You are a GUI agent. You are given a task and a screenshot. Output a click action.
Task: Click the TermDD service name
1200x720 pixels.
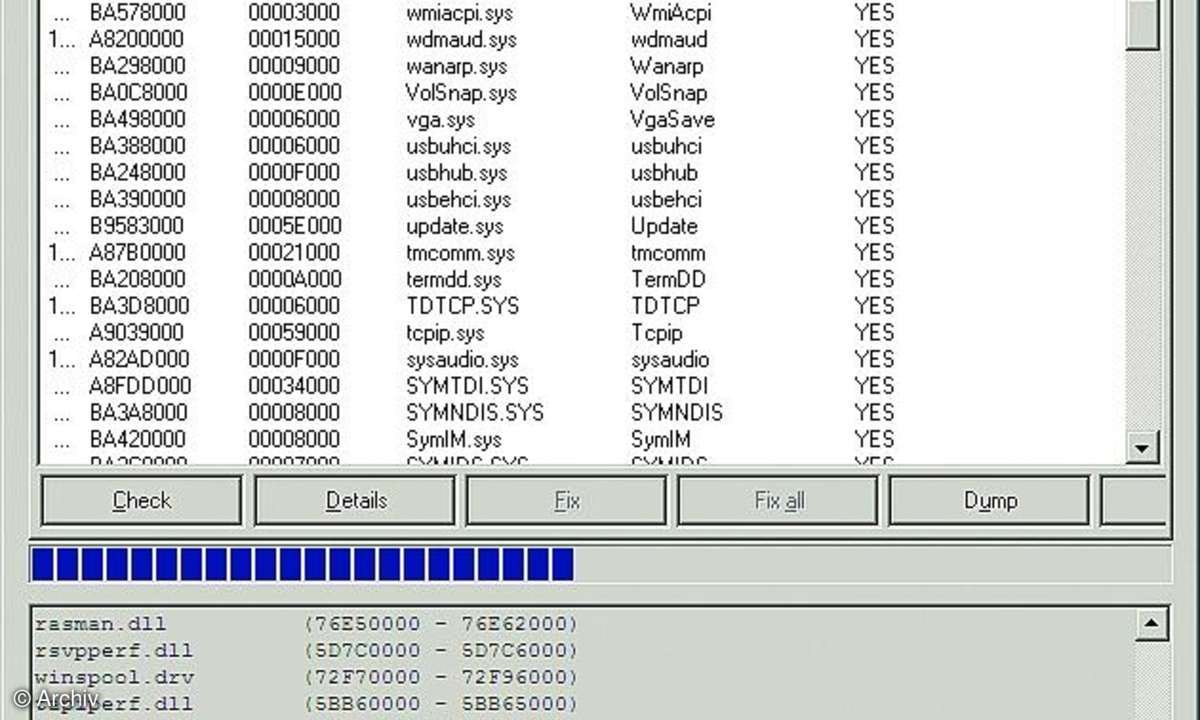point(666,279)
